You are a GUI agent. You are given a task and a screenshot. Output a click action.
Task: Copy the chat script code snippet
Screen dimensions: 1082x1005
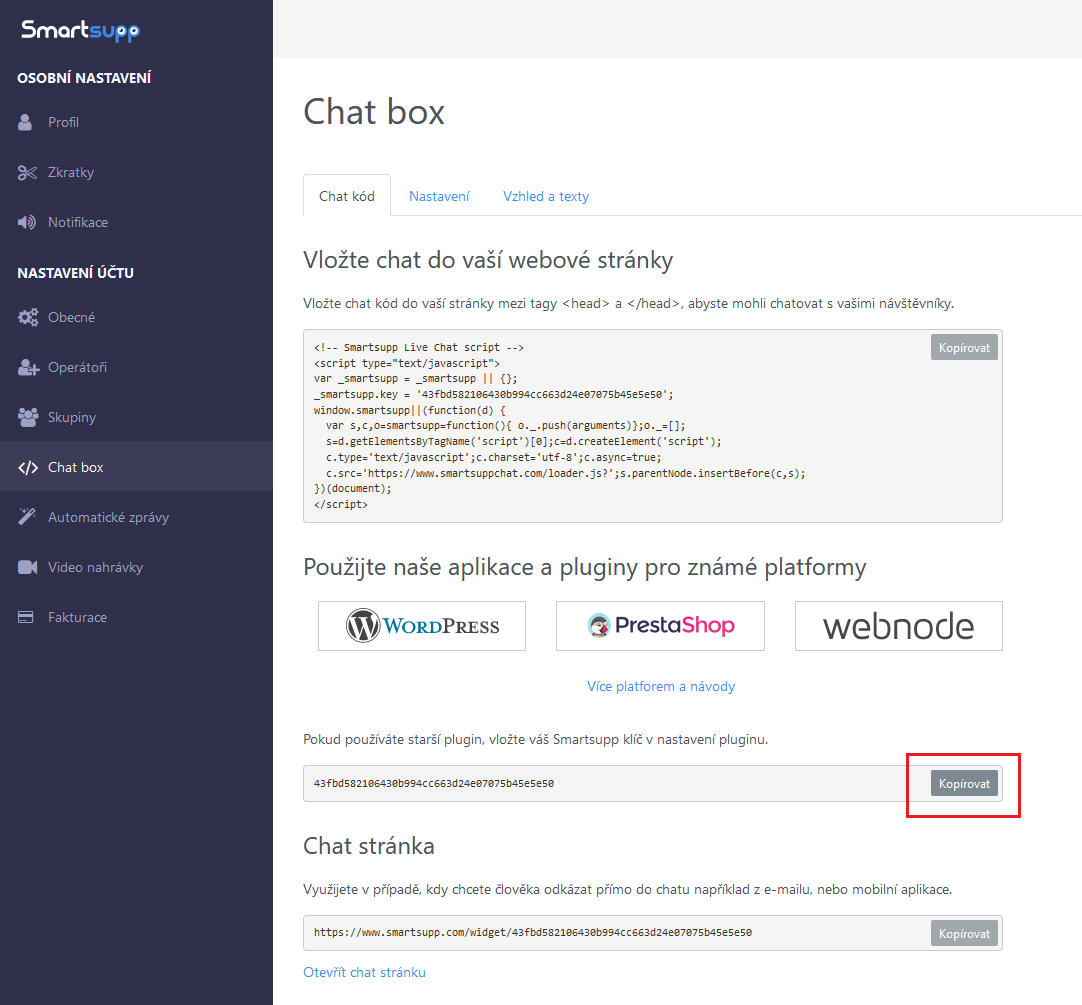click(964, 347)
